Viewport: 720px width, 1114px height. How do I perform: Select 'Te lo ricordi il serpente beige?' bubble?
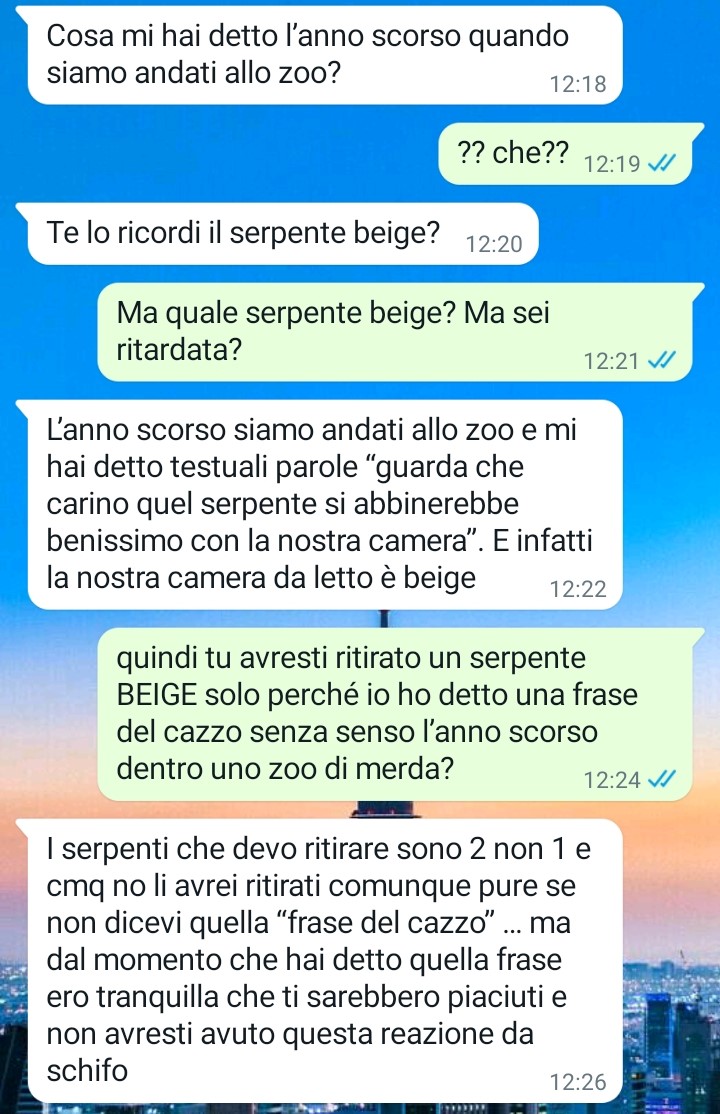click(x=283, y=234)
